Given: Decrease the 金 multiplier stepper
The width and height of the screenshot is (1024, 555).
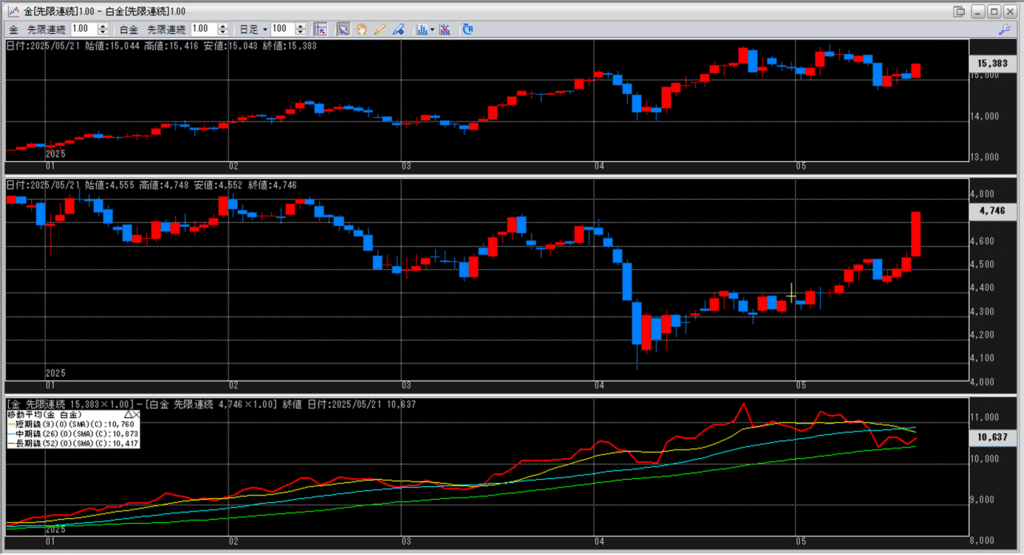Looking at the screenshot, I should tap(103, 33).
